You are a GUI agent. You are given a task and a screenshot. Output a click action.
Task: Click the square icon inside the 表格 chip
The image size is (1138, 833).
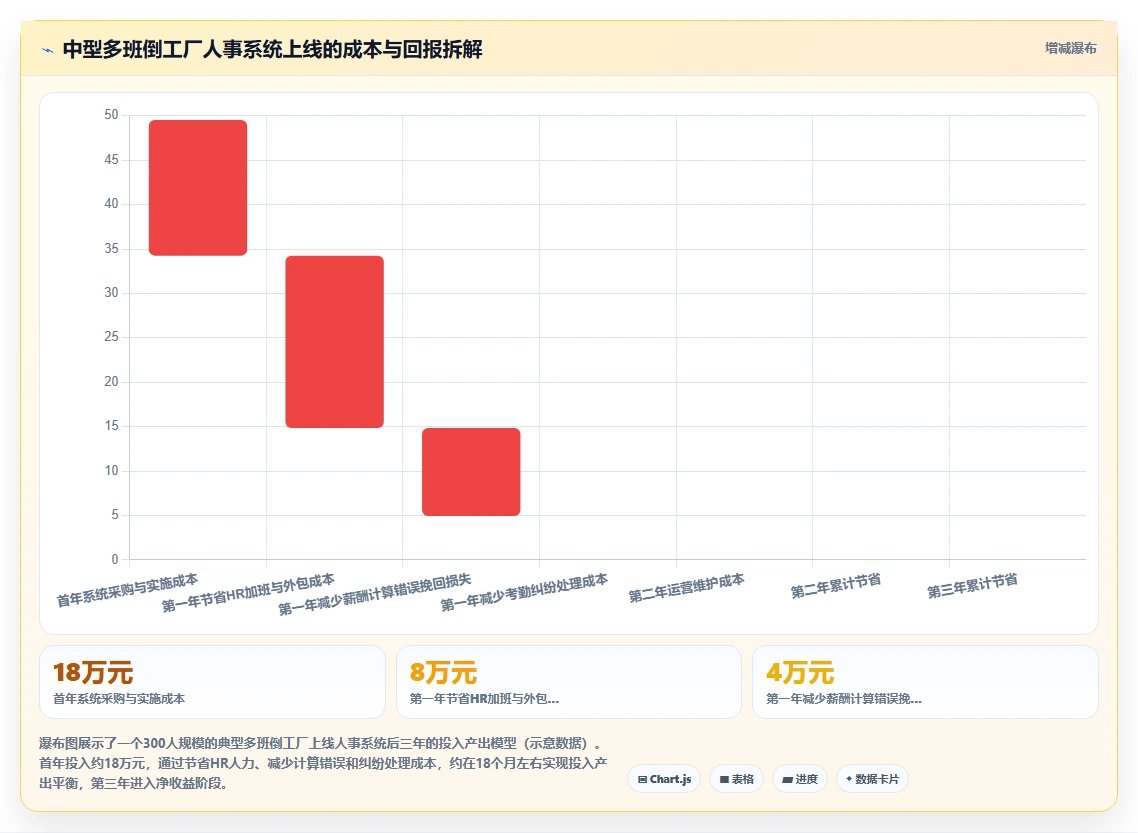pos(724,779)
